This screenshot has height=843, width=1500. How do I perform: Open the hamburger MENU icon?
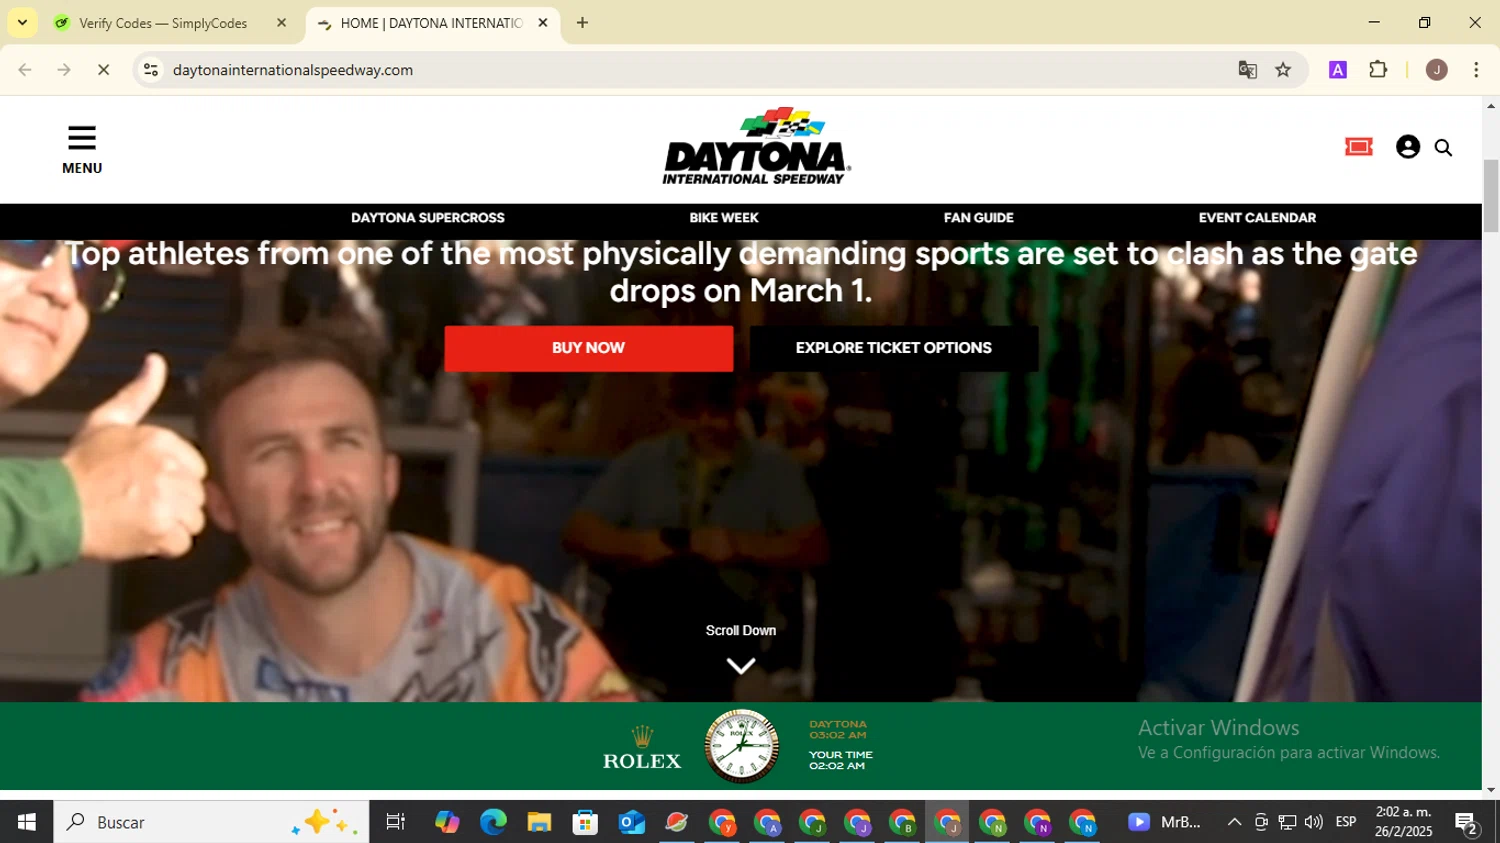[82, 138]
